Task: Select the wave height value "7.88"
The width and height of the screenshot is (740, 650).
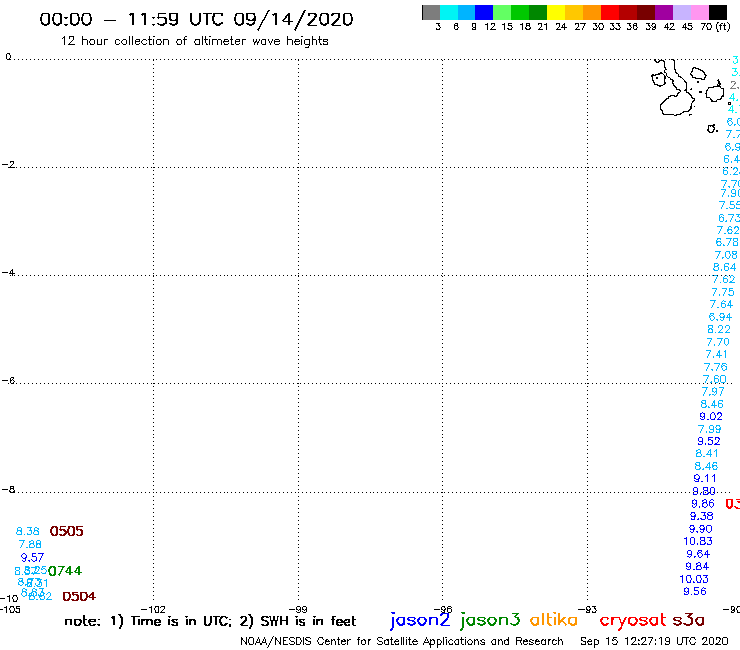Action: [x=30, y=544]
